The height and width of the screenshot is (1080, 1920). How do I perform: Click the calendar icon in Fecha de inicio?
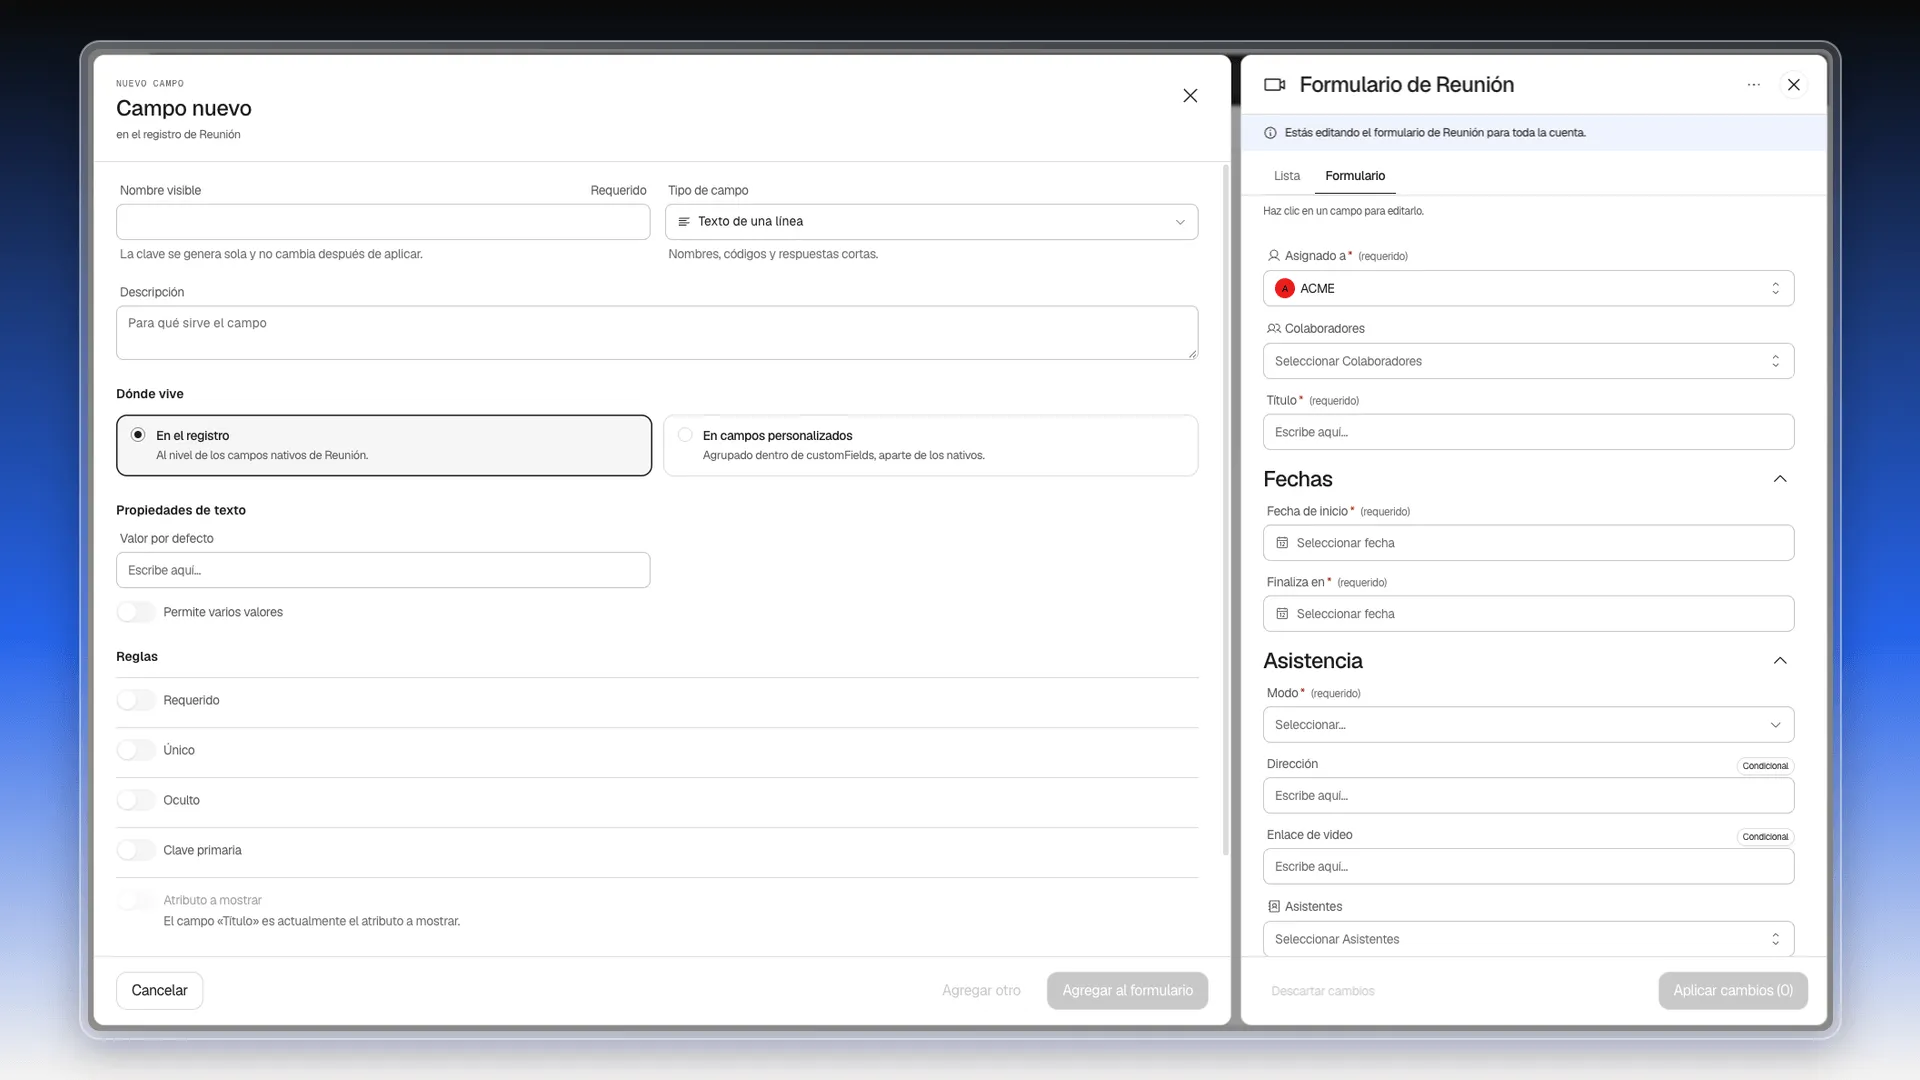point(1282,543)
